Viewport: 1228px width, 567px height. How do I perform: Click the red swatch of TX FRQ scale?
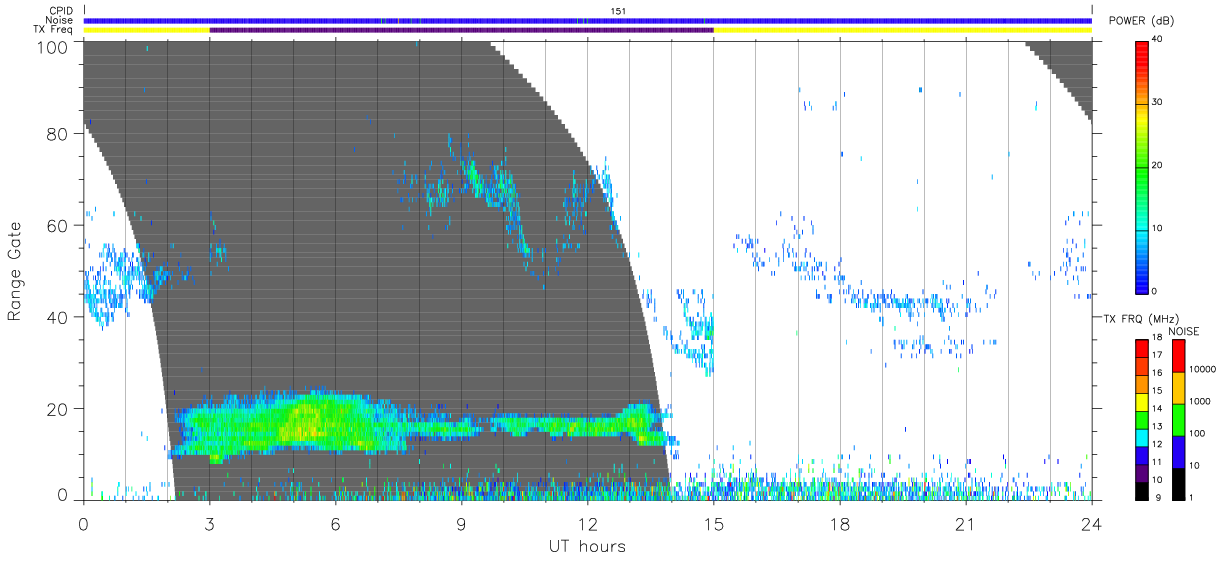click(x=1142, y=349)
